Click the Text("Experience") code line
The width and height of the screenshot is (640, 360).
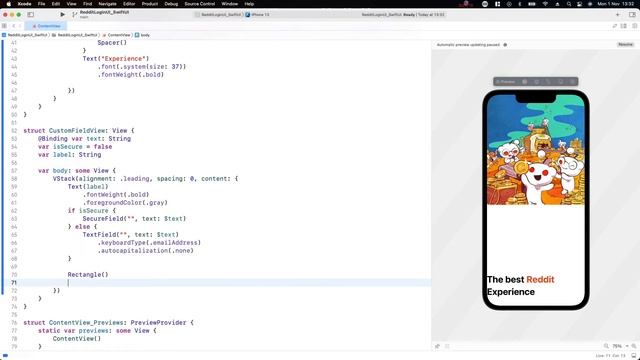pos(116,59)
